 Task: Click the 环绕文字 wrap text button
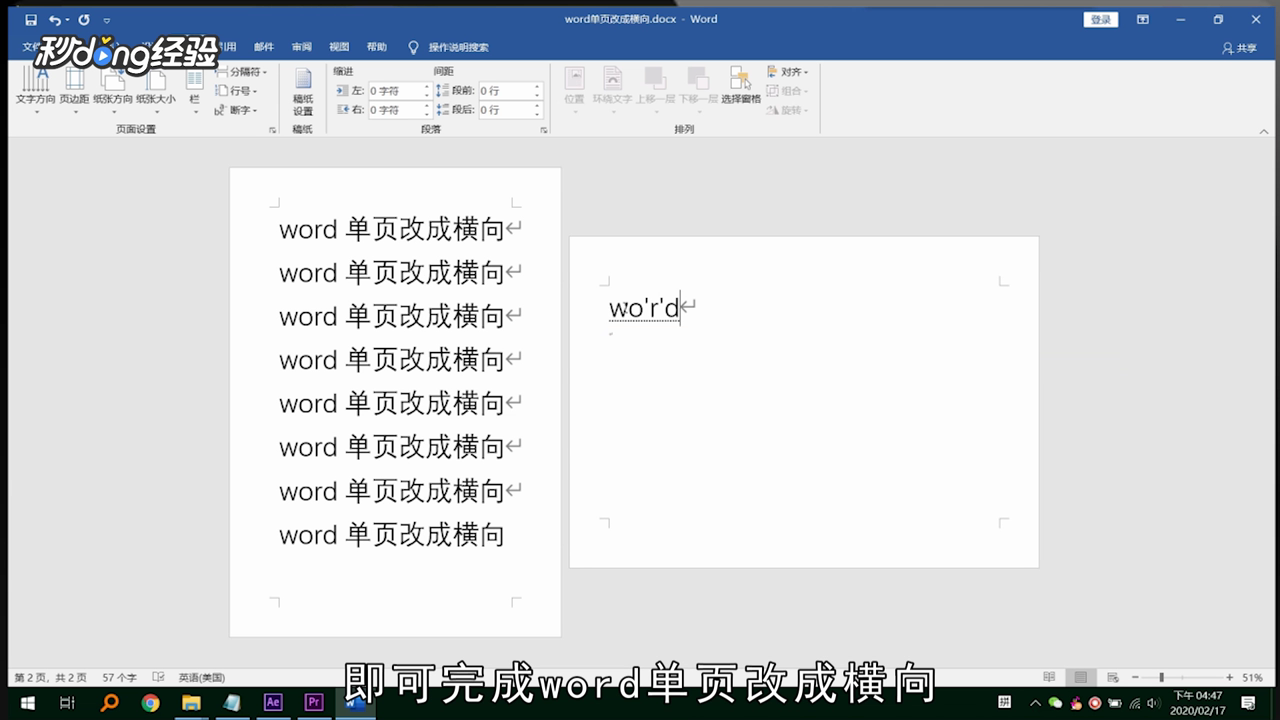pos(612,88)
